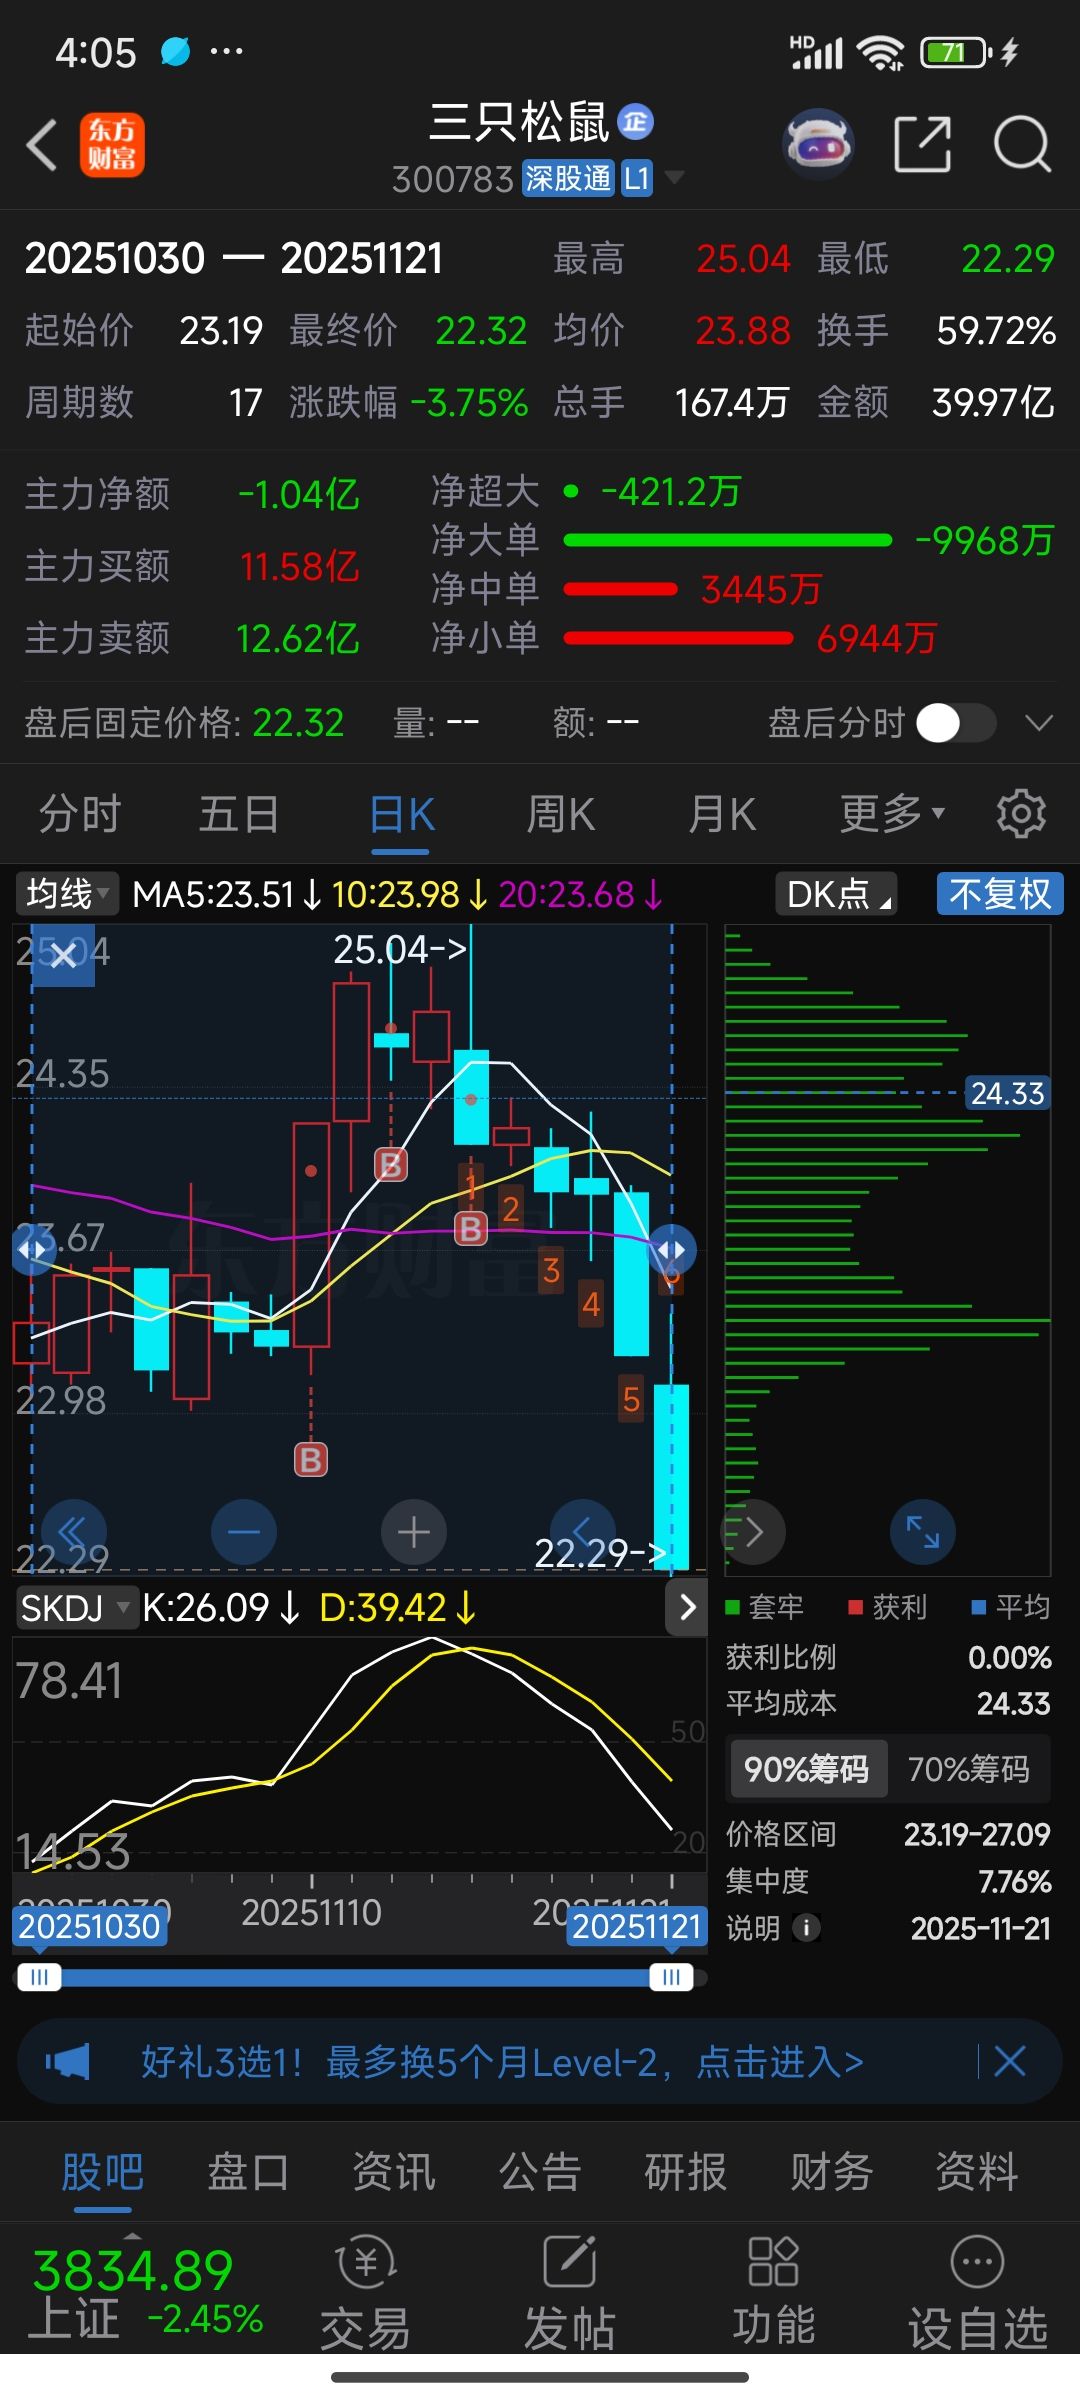Switch to 五日 tab

click(239, 814)
